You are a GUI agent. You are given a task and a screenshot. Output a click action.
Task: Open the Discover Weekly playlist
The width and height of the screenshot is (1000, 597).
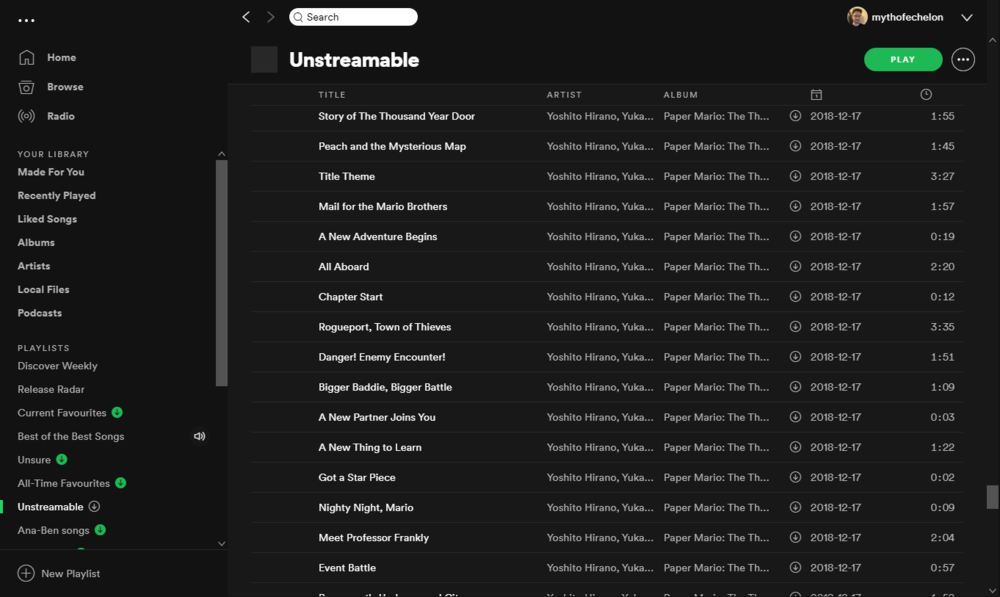(57, 366)
